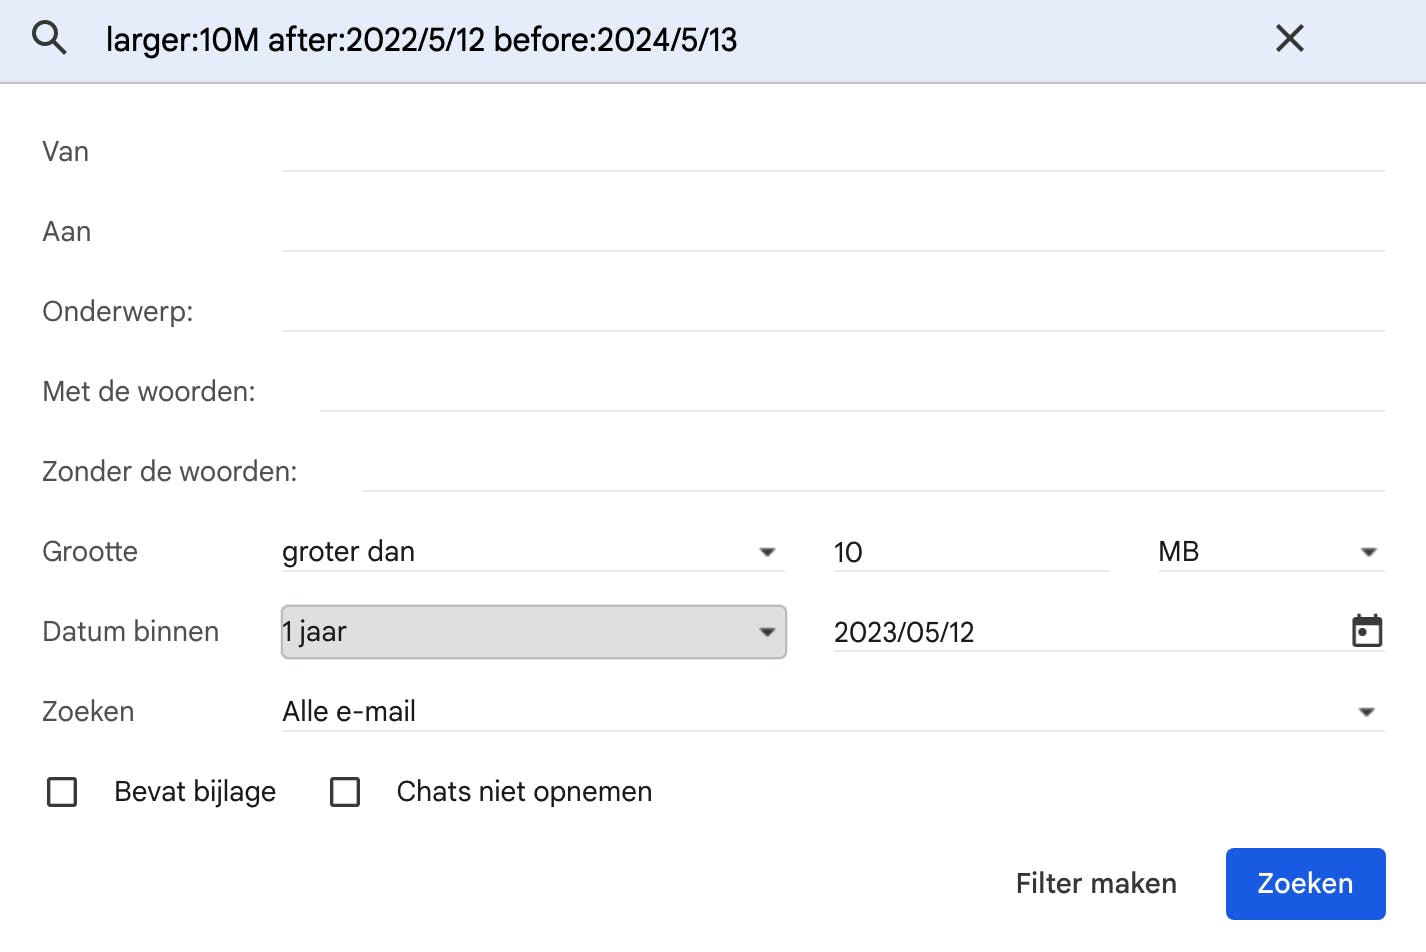Click the magnifying glass search icon
This screenshot has height=952, width=1426.
pos(49,39)
